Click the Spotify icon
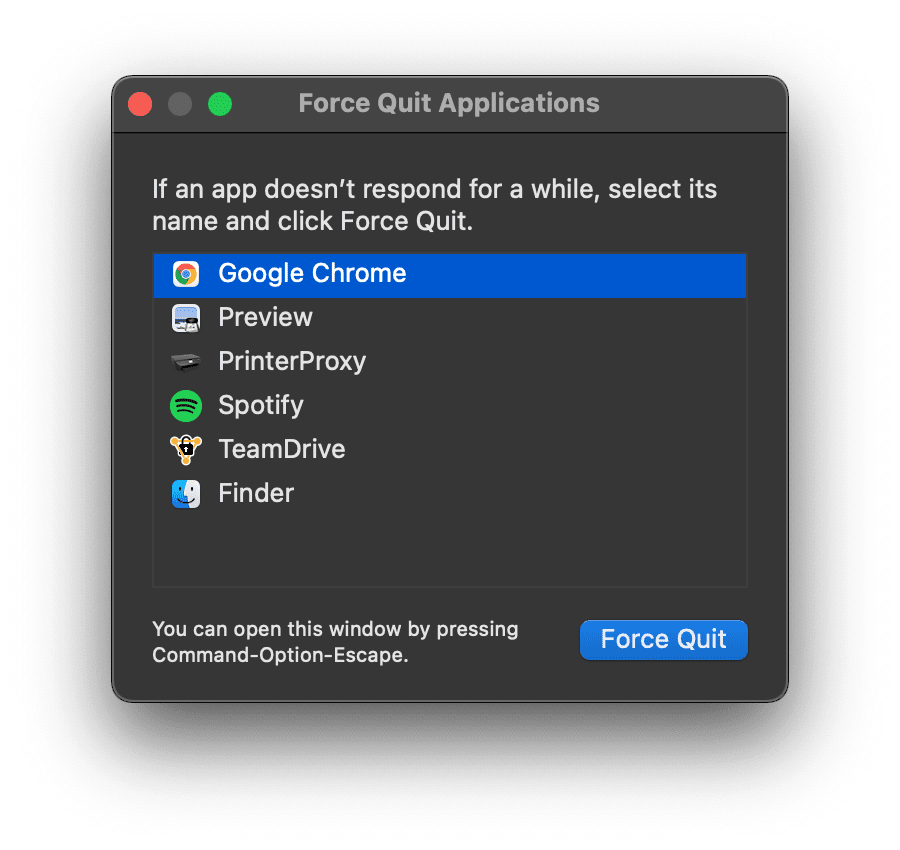Image resolution: width=900 pixels, height=850 pixels. 186,405
